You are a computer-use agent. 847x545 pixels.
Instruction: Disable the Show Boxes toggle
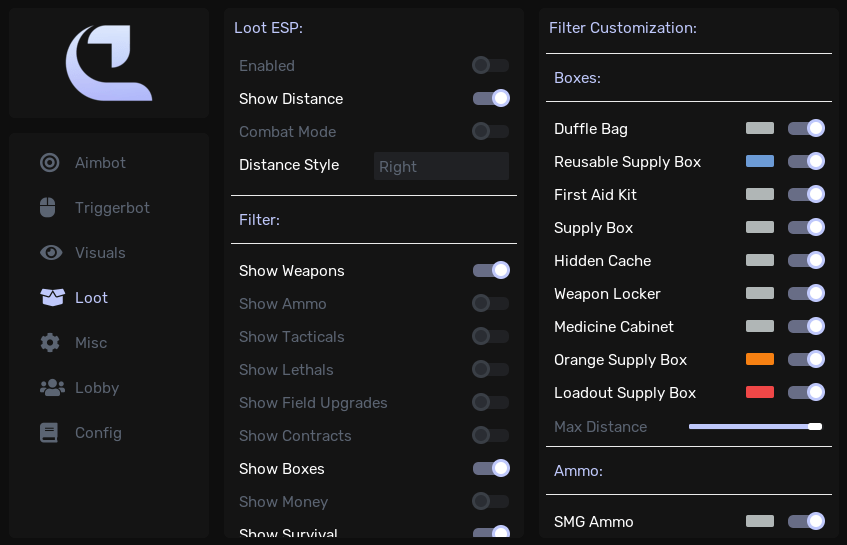click(490, 468)
